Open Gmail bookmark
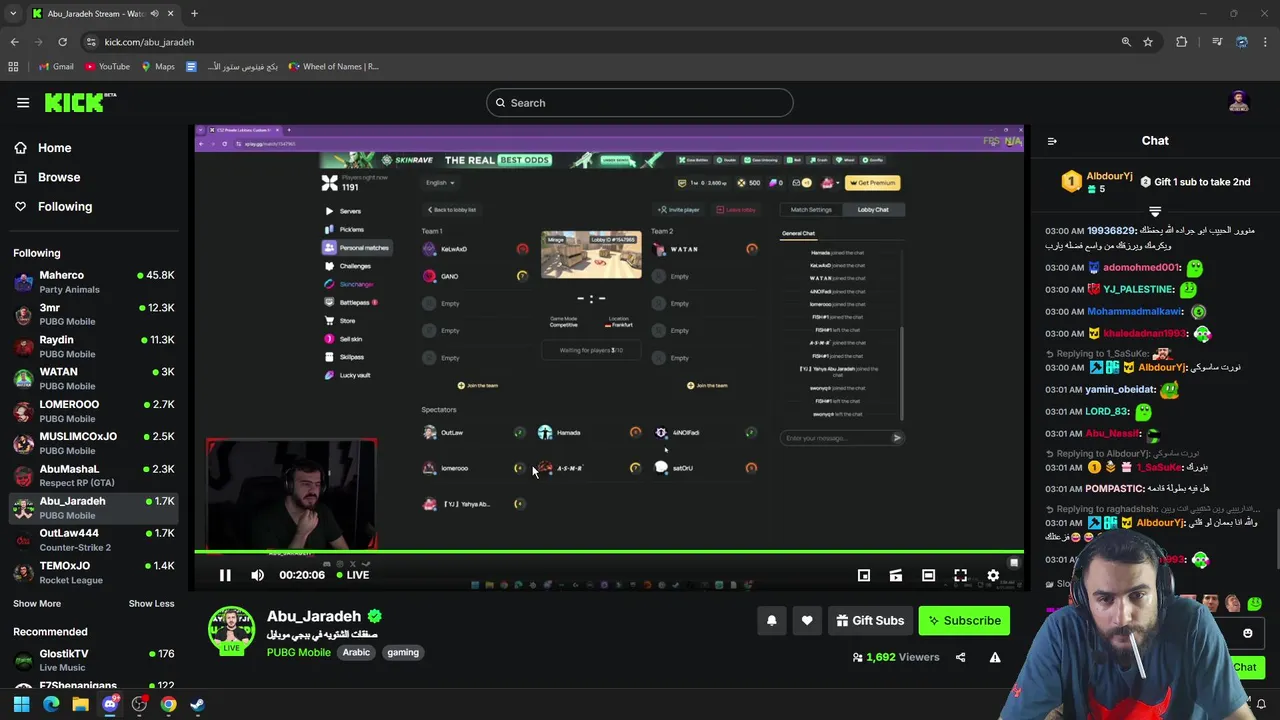Viewport: 1280px width, 720px height. pos(56,67)
